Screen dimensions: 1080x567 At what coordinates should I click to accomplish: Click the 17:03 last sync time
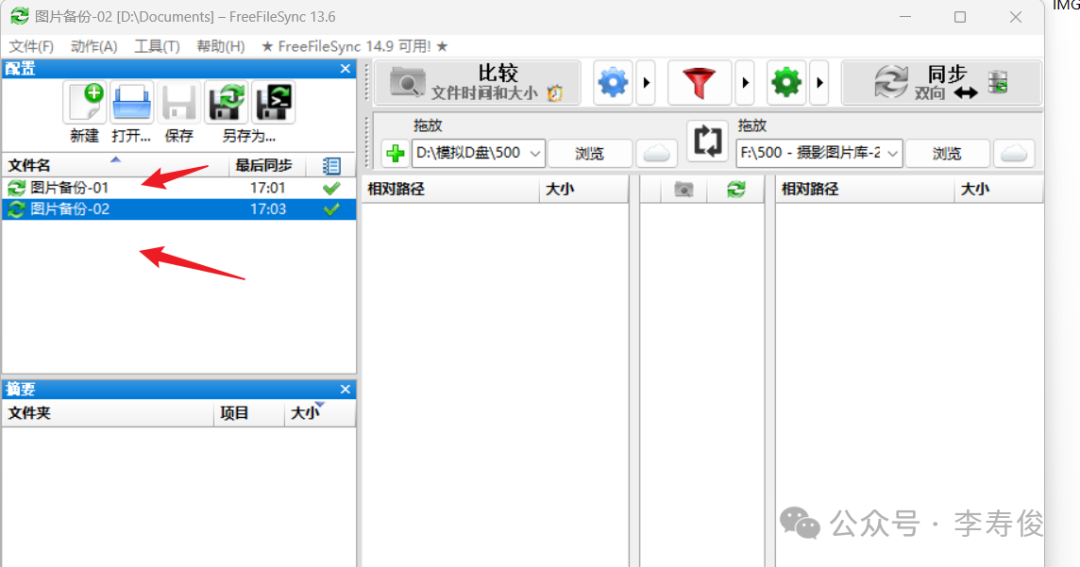click(267, 209)
